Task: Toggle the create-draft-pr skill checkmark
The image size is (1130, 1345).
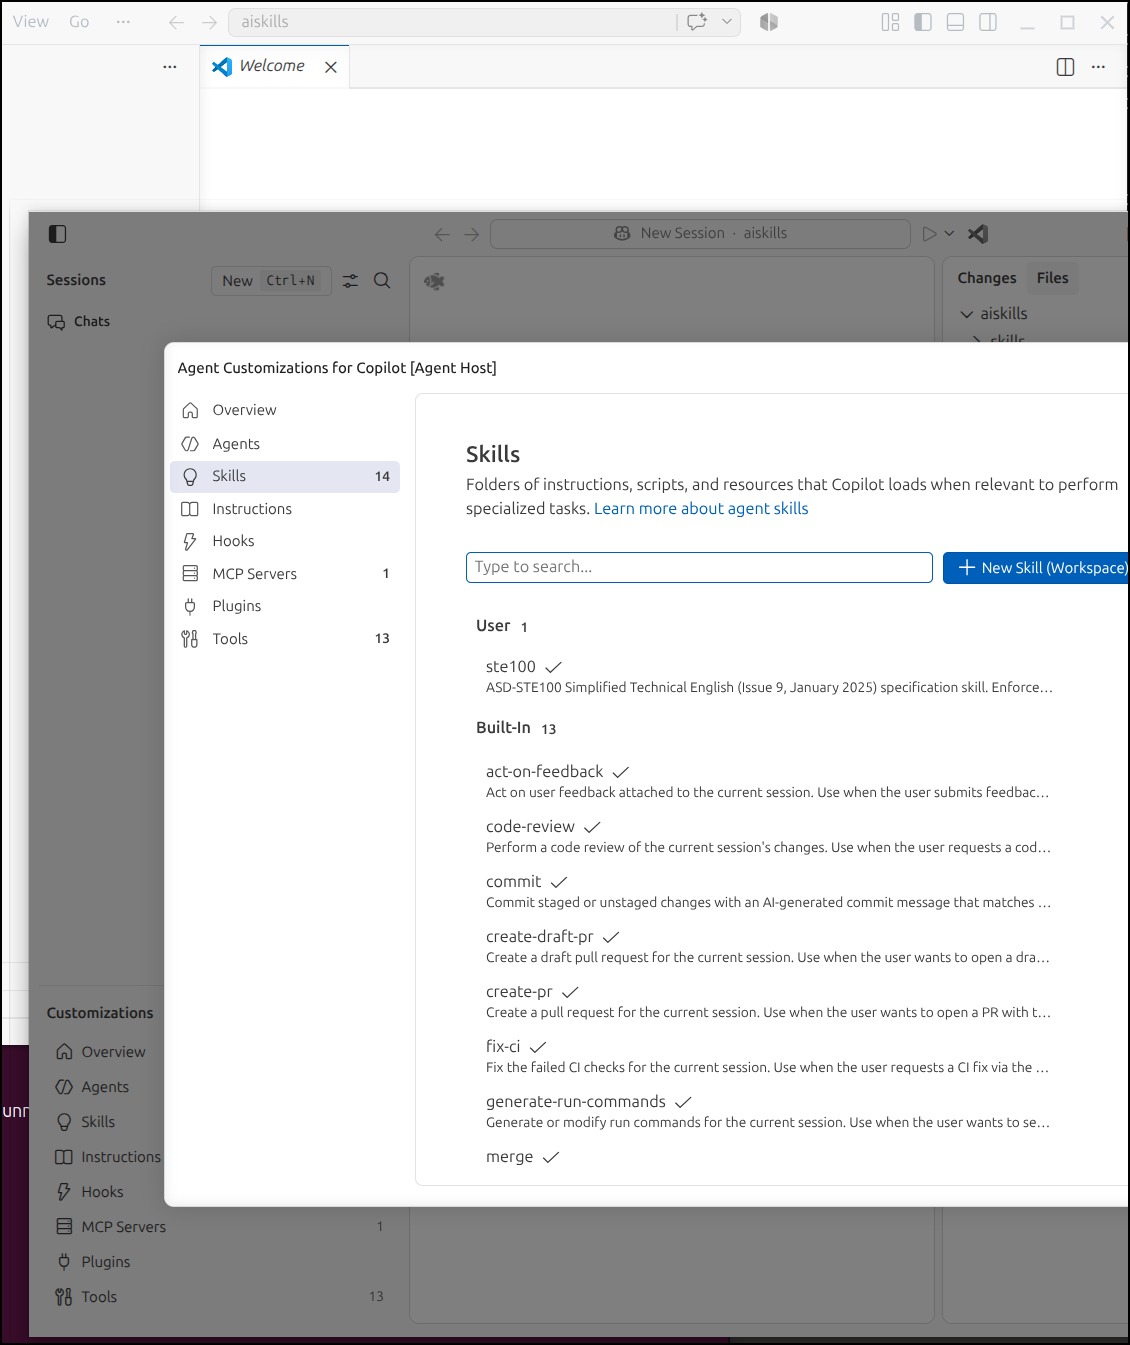Action: coord(611,937)
